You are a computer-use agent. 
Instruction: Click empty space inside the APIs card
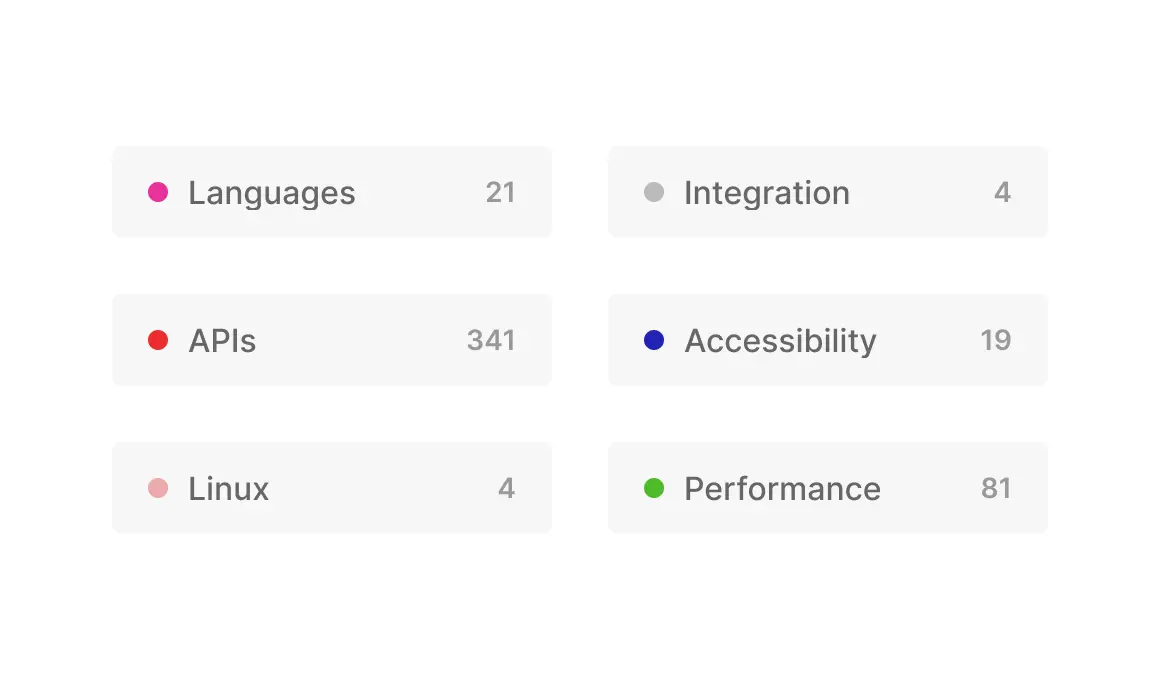360,340
